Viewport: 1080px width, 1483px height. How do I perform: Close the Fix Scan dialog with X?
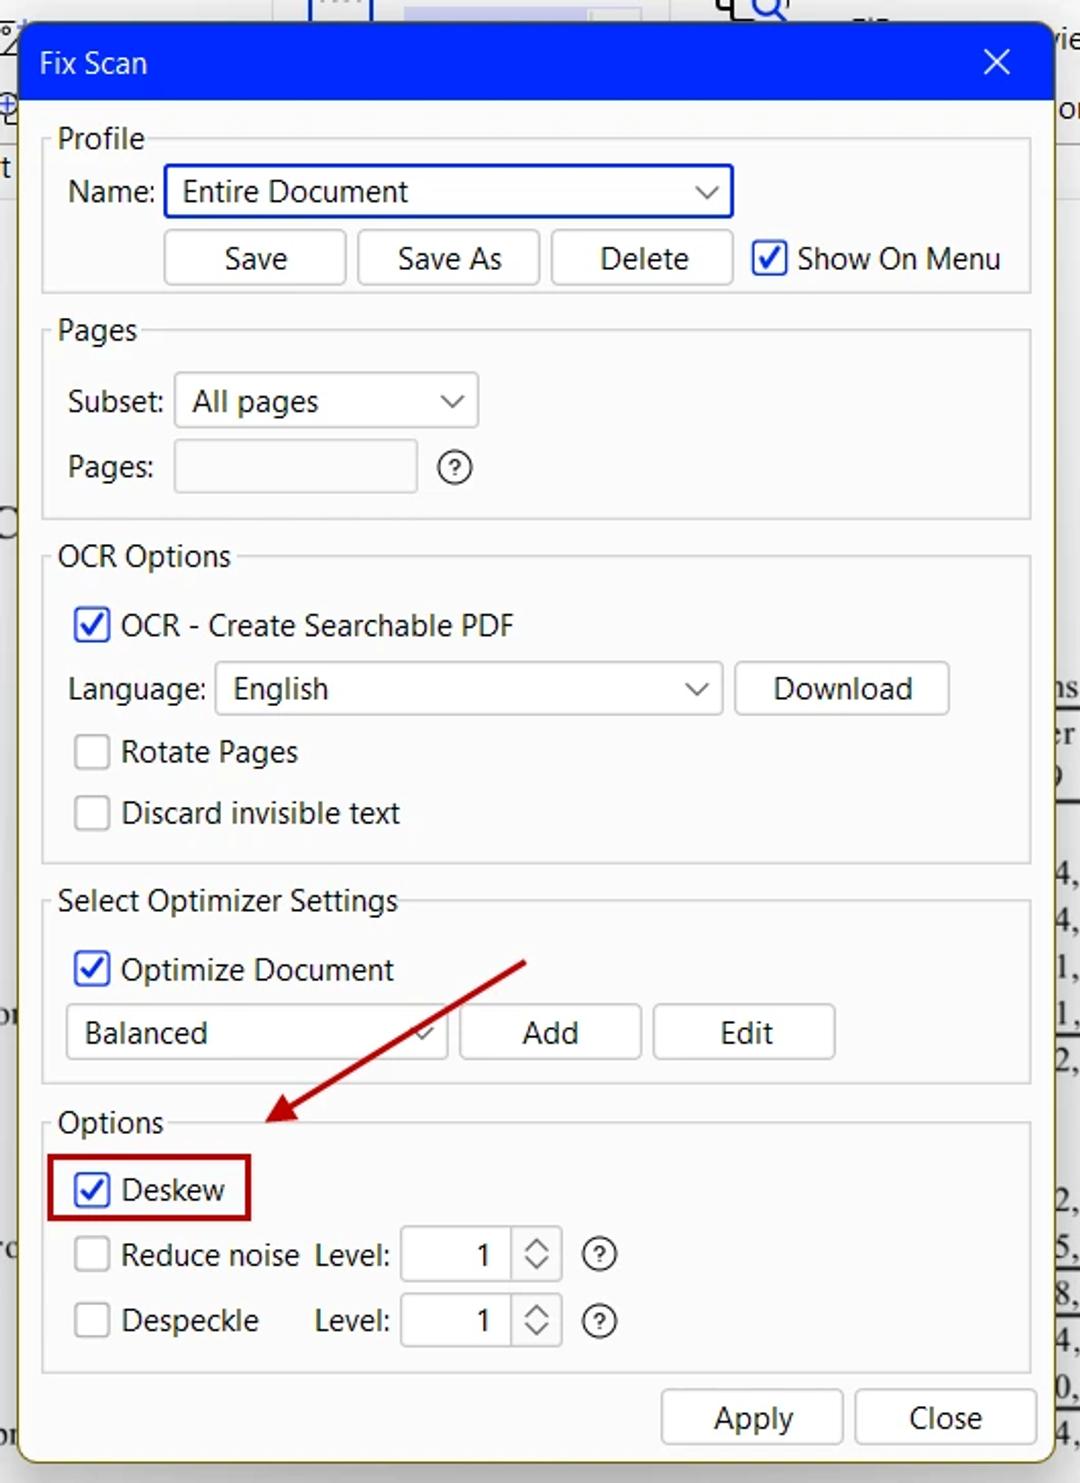996,62
